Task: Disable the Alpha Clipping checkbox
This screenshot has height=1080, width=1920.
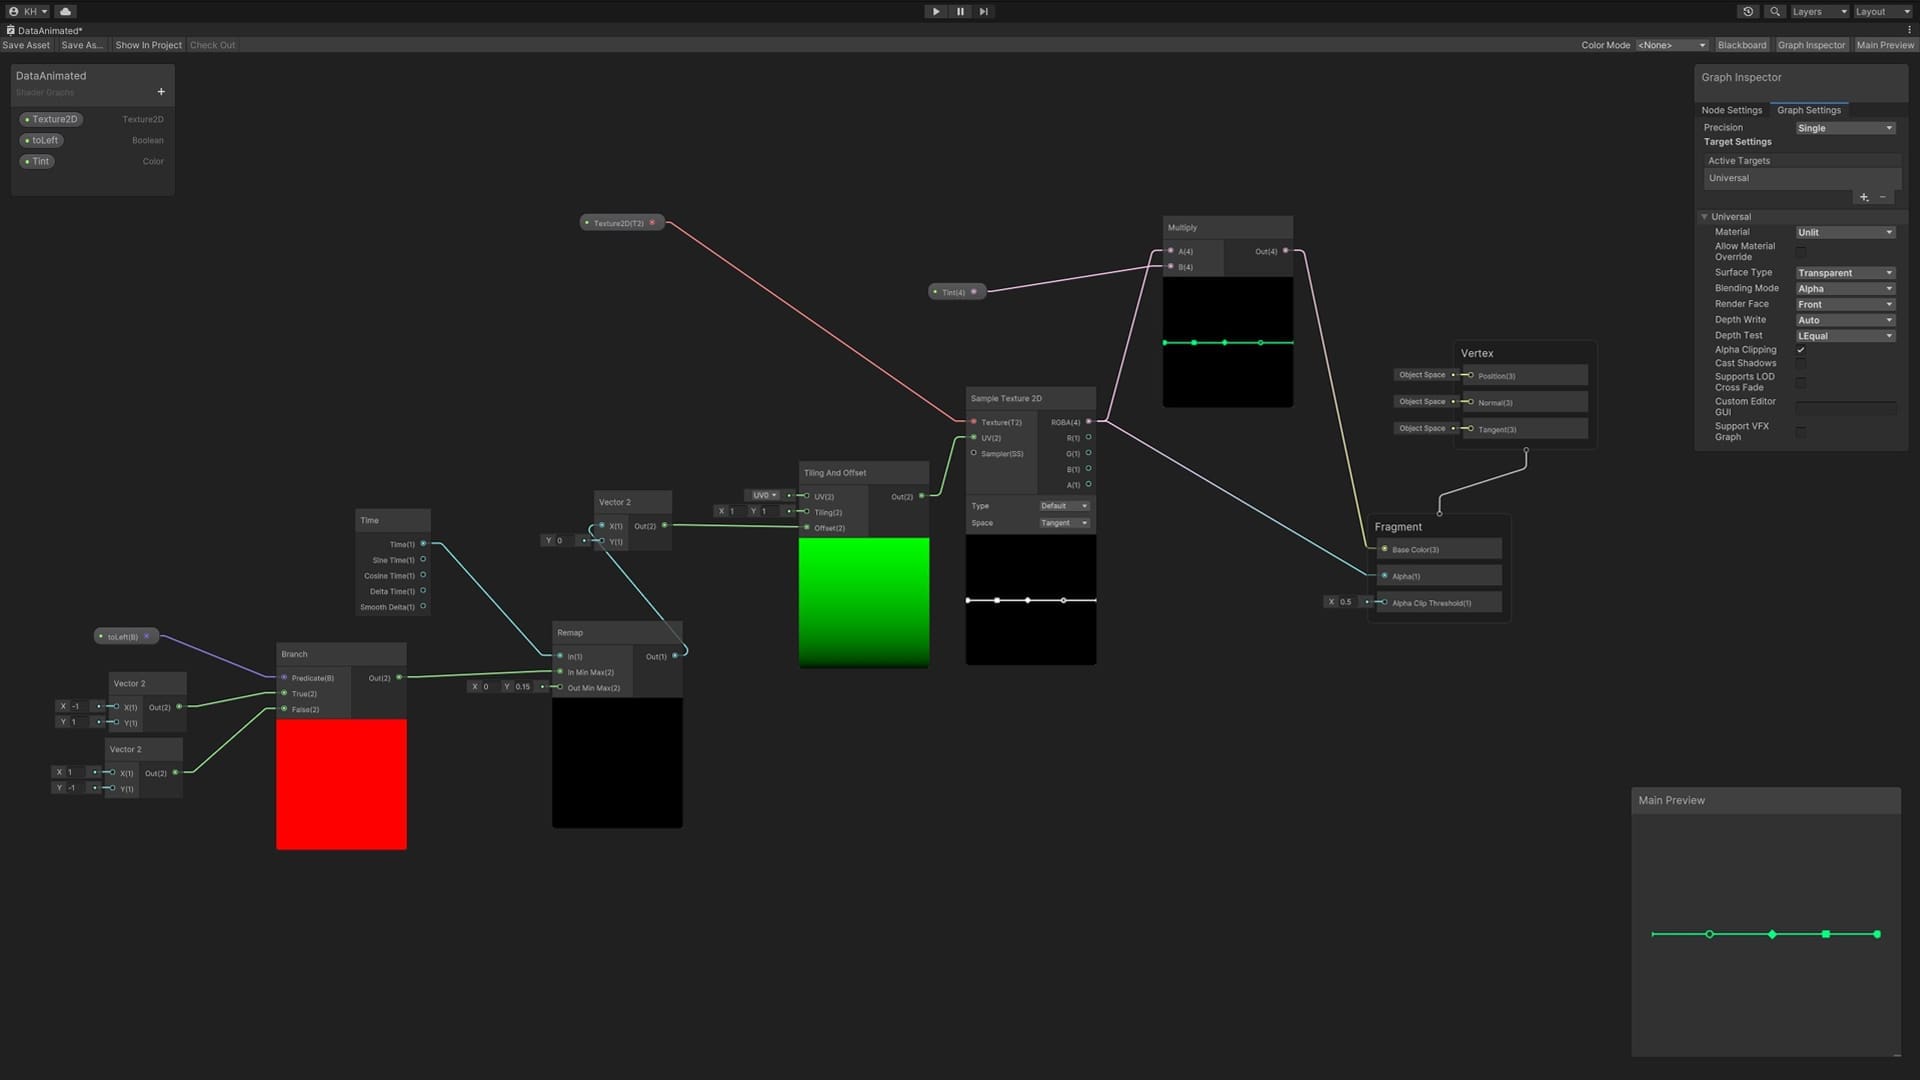Action: coord(1801,350)
